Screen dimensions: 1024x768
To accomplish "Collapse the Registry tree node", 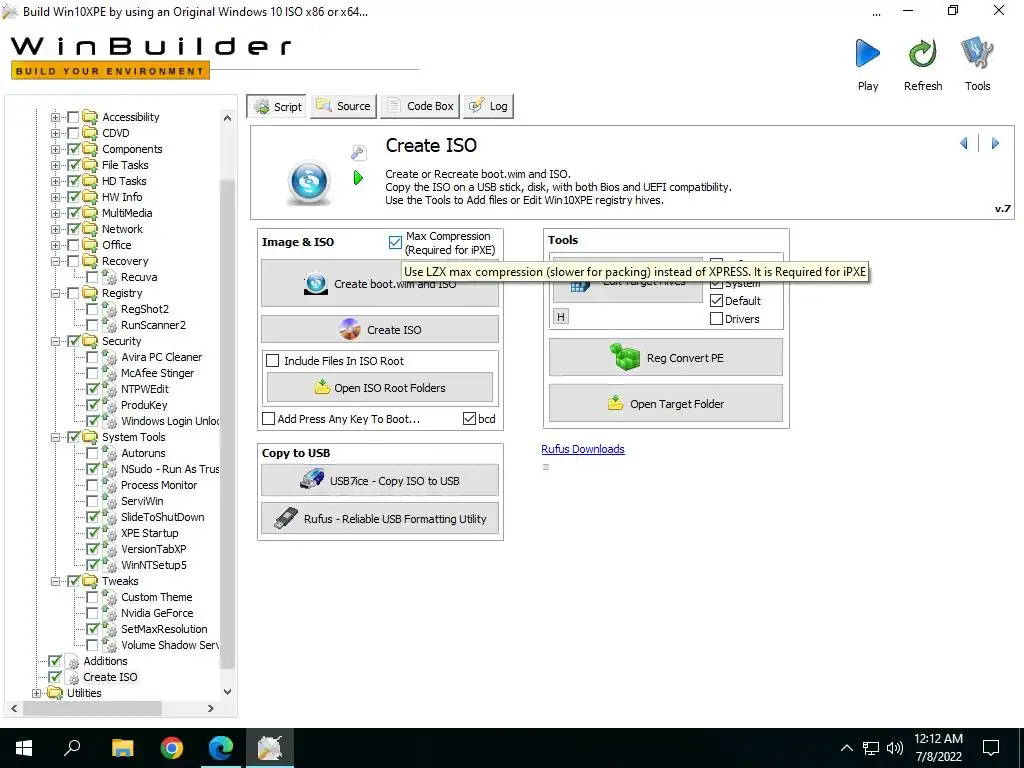I will point(56,293).
